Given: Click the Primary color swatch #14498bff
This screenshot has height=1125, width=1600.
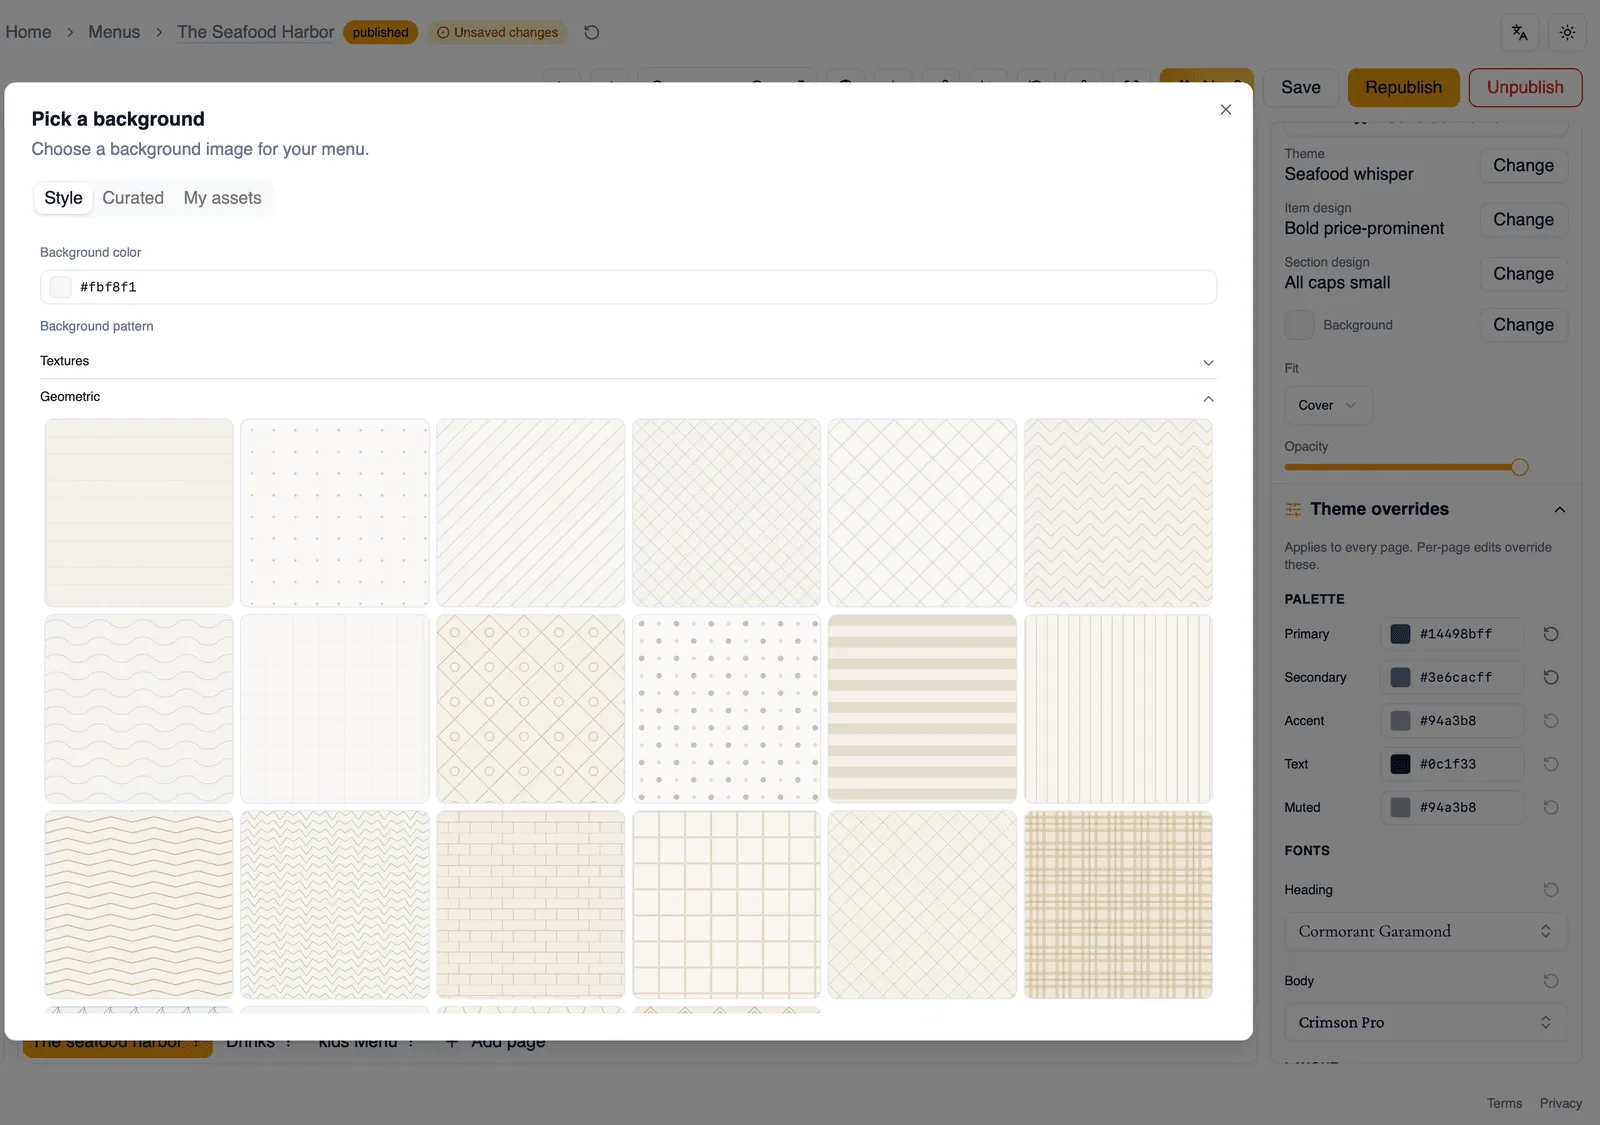Looking at the screenshot, I should pyautogui.click(x=1400, y=634).
